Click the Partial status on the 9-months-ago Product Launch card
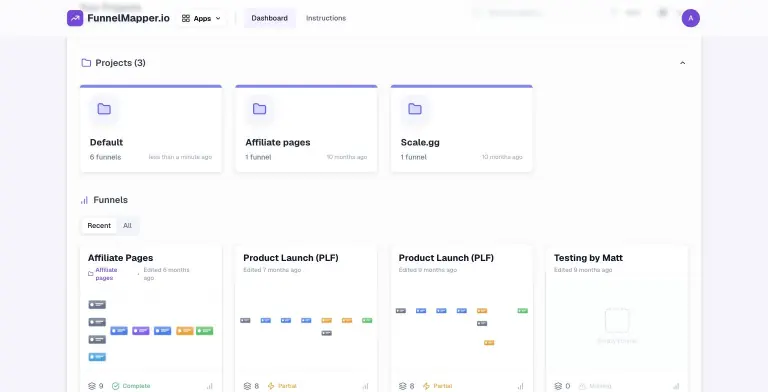Viewport: 768px width, 392px height. (437, 386)
